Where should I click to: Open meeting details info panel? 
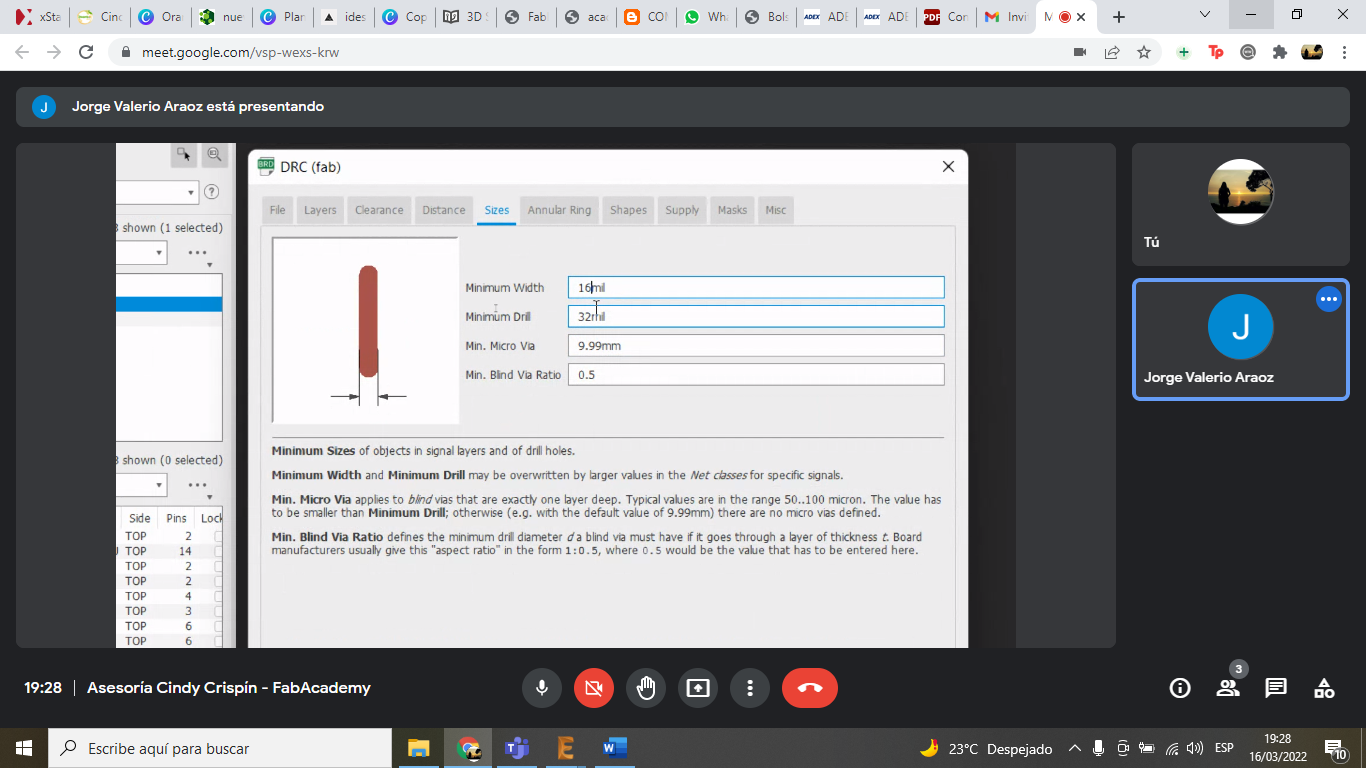(x=1180, y=688)
